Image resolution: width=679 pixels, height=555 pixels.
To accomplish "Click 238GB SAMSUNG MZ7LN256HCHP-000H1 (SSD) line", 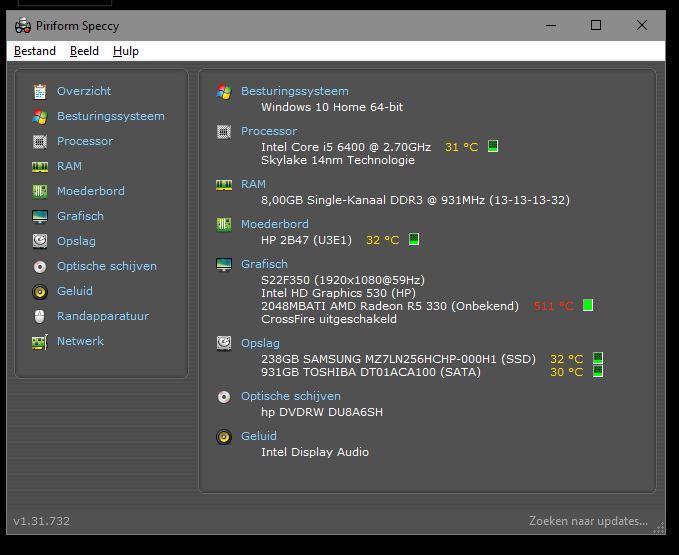I will (398, 359).
